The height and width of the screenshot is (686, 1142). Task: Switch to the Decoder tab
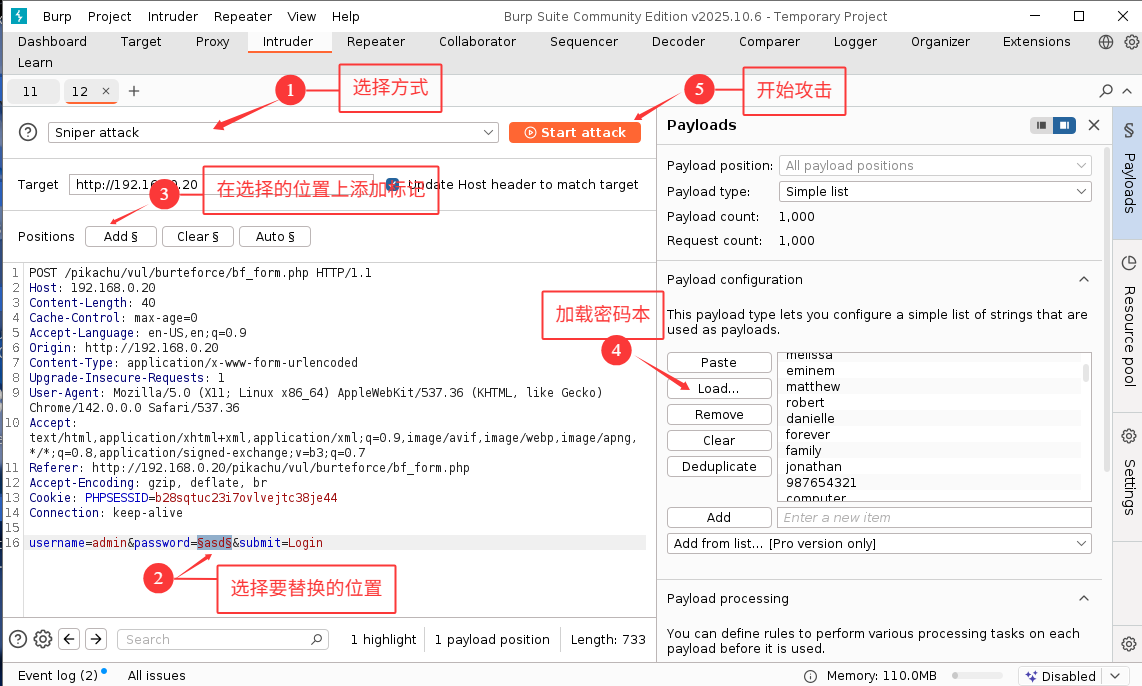coord(678,42)
